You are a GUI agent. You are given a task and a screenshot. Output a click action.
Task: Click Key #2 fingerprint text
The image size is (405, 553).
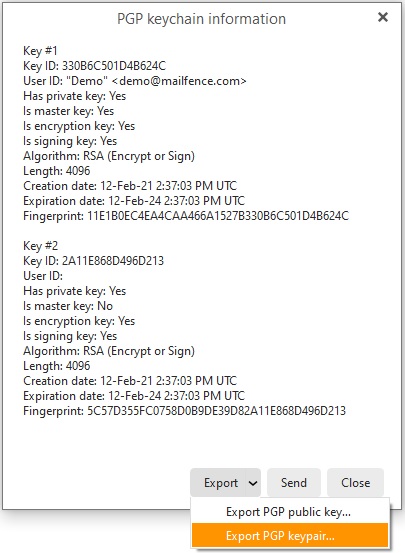pyautogui.click(x=185, y=411)
